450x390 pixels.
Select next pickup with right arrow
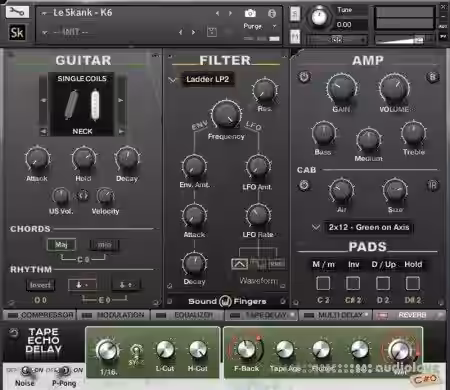[121, 100]
